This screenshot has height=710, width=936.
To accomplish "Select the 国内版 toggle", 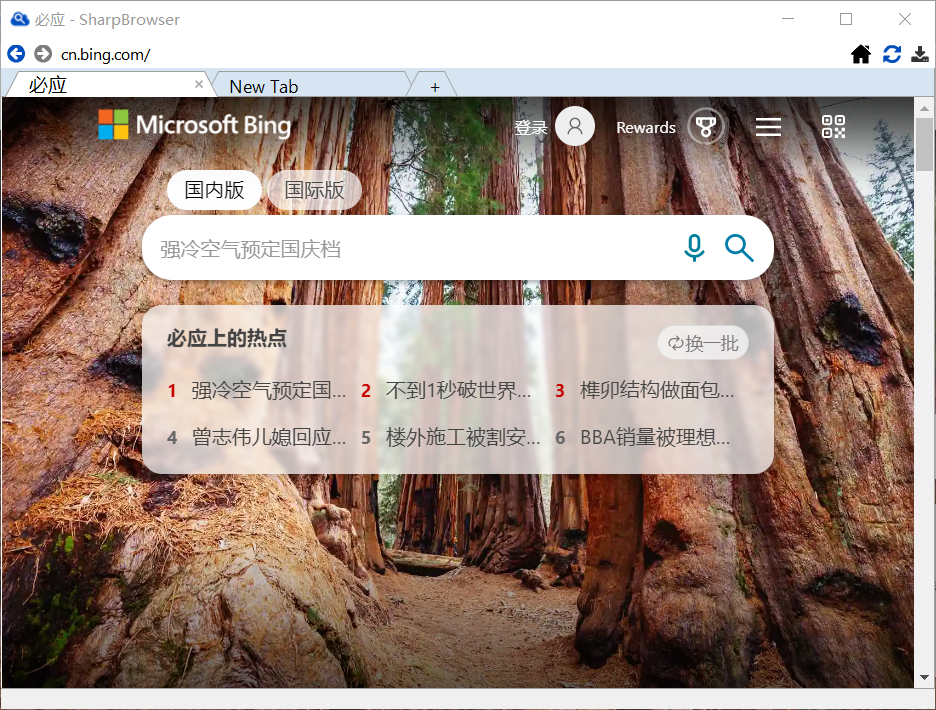I will click(214, 190).
